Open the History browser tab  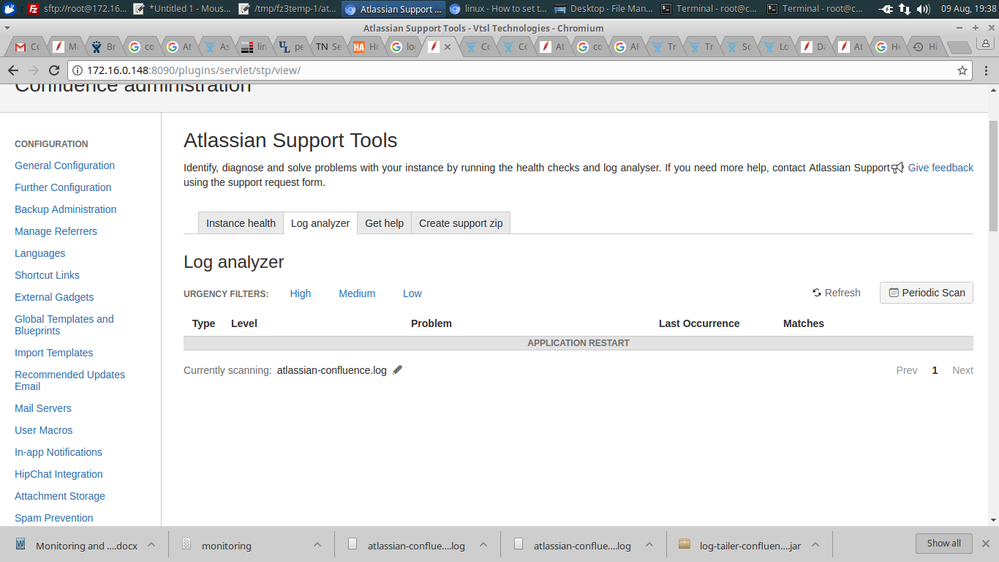pos(925,47)
